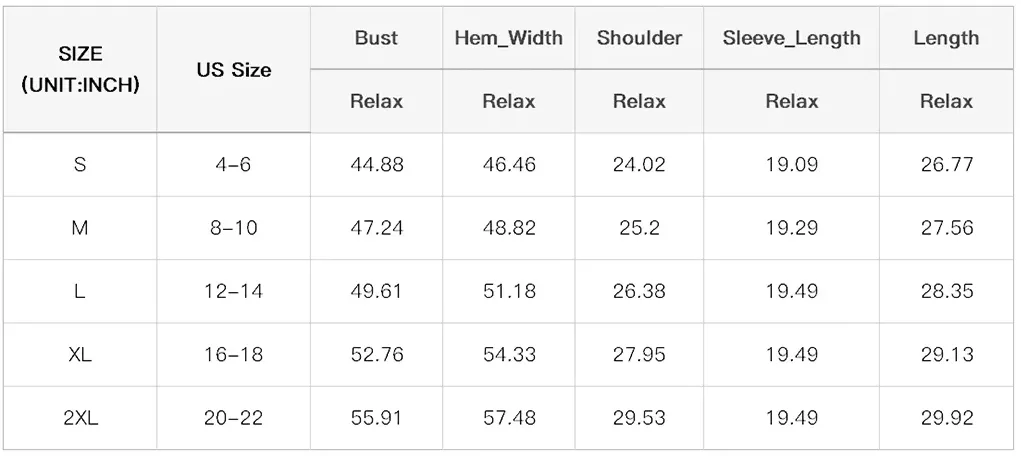Click the bust value 44.88
The height and width of the screenshot is (456, 1021).
click(x=376, y=165)
